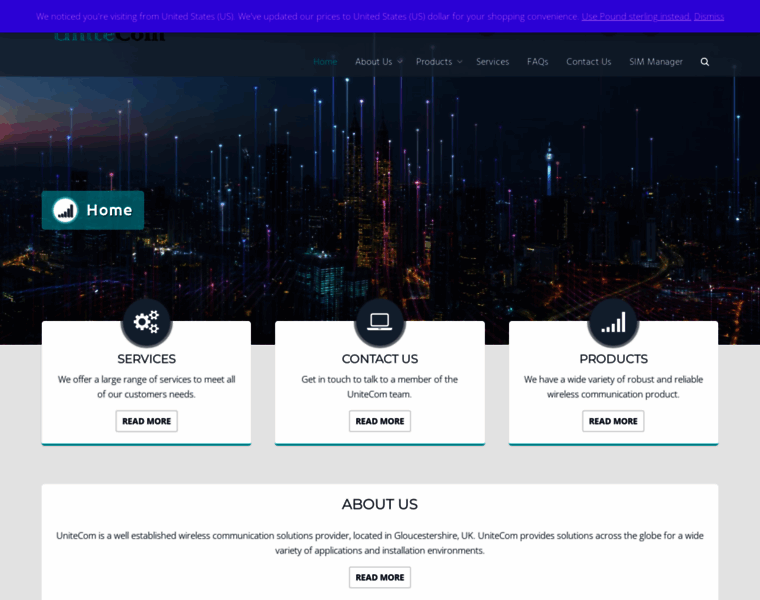
Task: Expand the About Us dropdown menu
Action: (x=378, y=62)
